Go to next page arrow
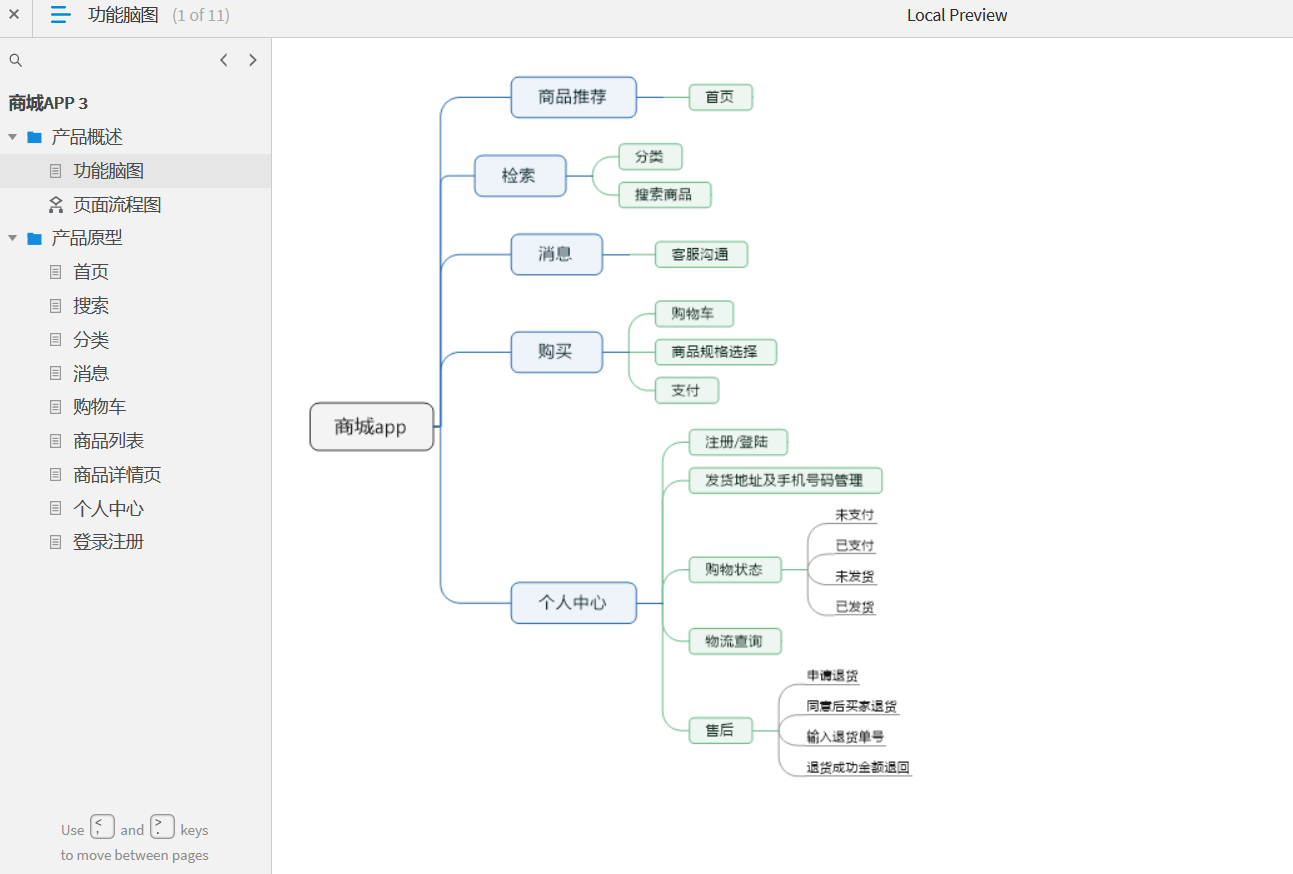 point(253,60)
